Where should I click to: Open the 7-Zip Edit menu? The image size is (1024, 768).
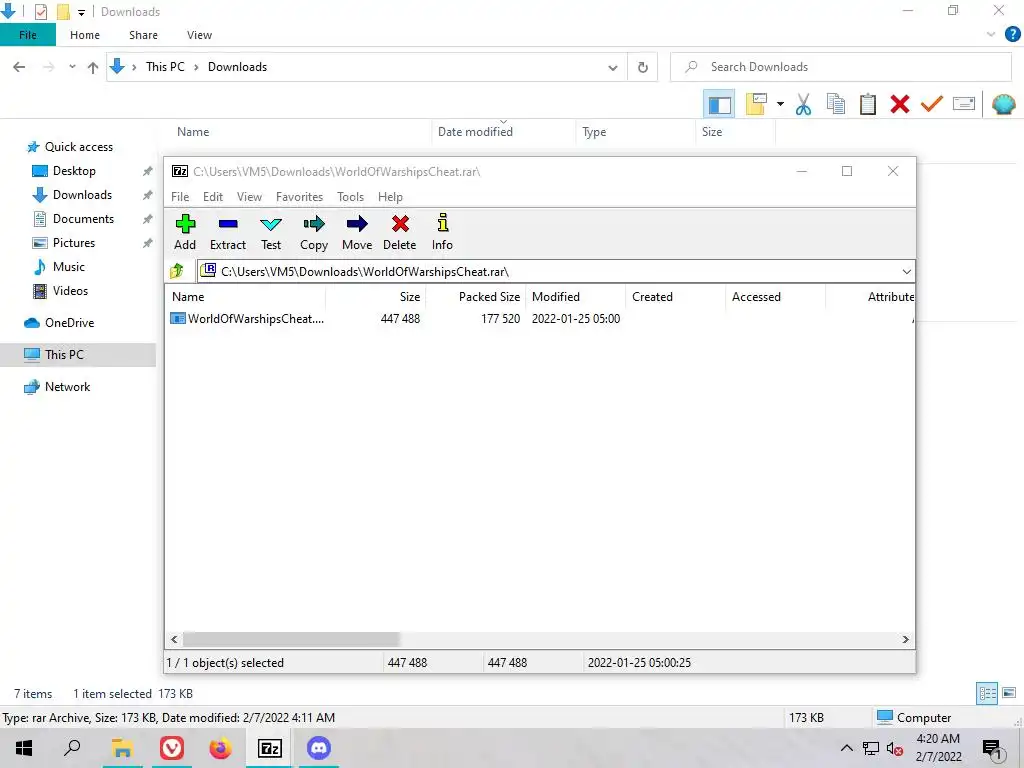[x=213, y=197]
